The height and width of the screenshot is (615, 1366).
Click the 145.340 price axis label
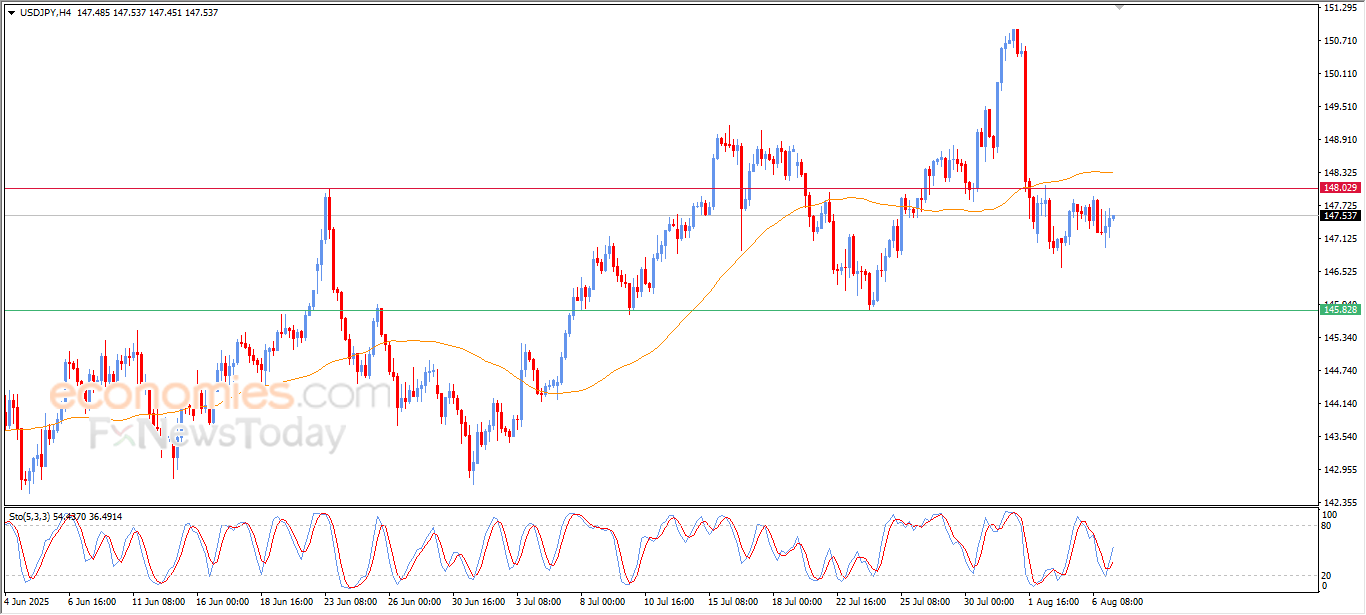(x=1340, y=338)
